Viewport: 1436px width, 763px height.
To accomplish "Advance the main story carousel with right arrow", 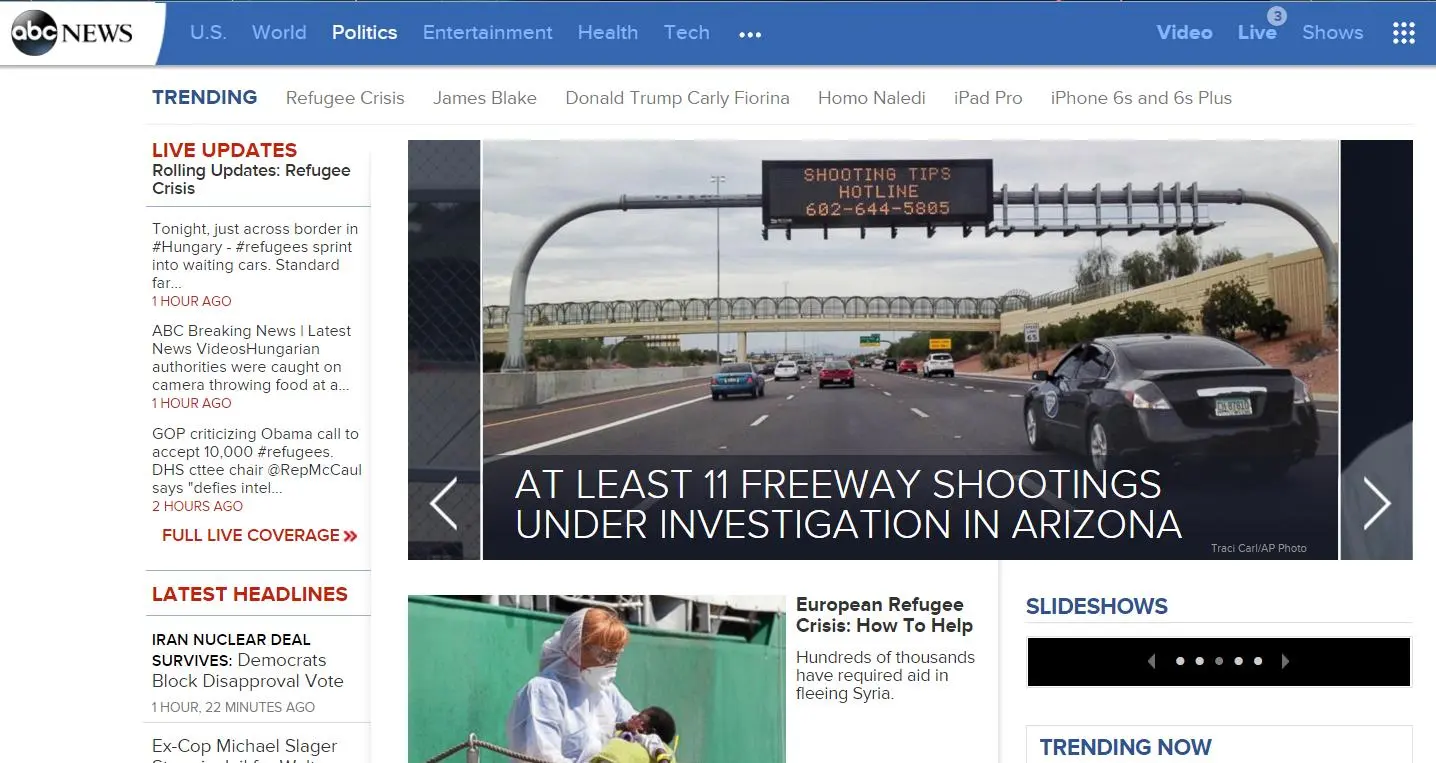I will 1377,504.
